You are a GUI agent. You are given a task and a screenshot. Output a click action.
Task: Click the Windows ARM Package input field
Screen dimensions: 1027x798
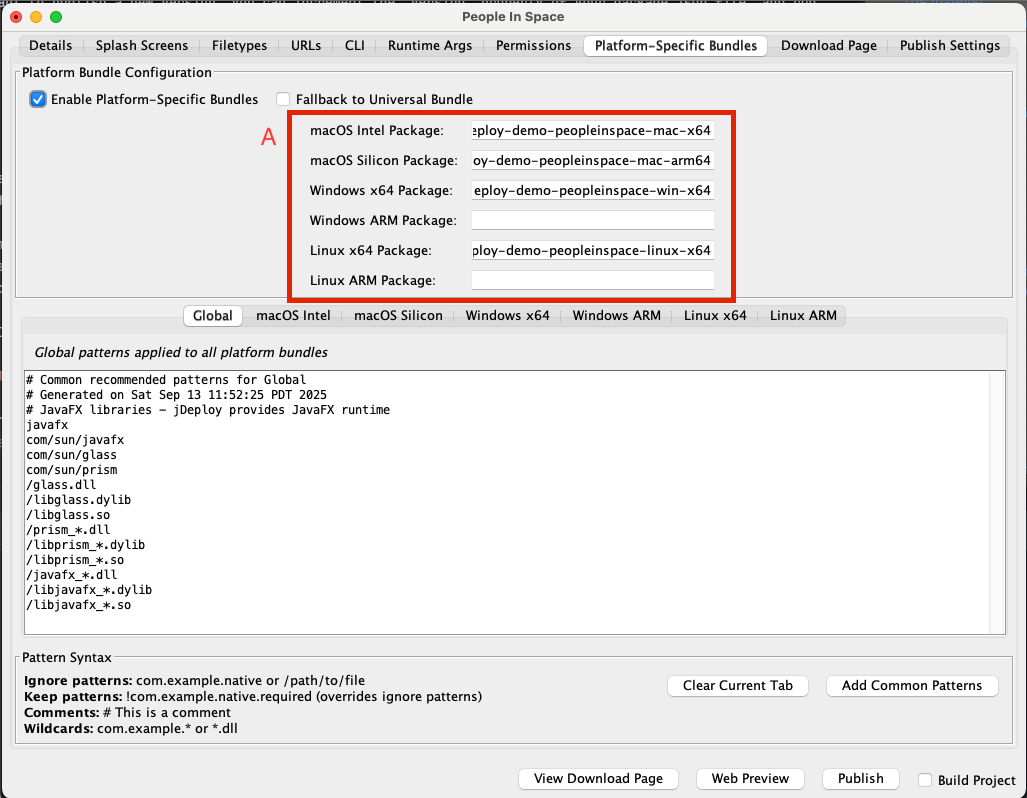click(592, 221)
